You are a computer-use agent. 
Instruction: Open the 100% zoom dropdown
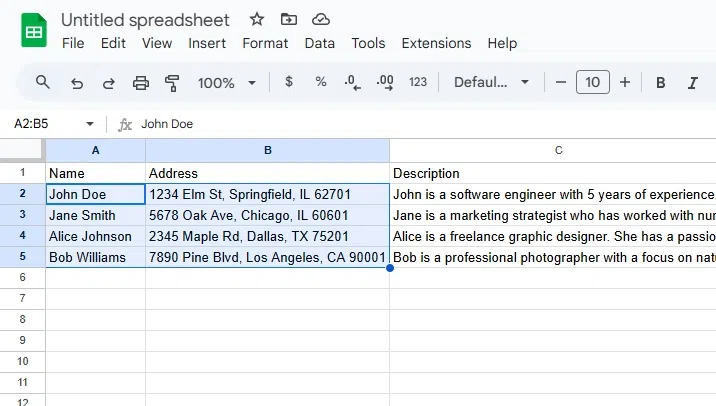point(226,83)
